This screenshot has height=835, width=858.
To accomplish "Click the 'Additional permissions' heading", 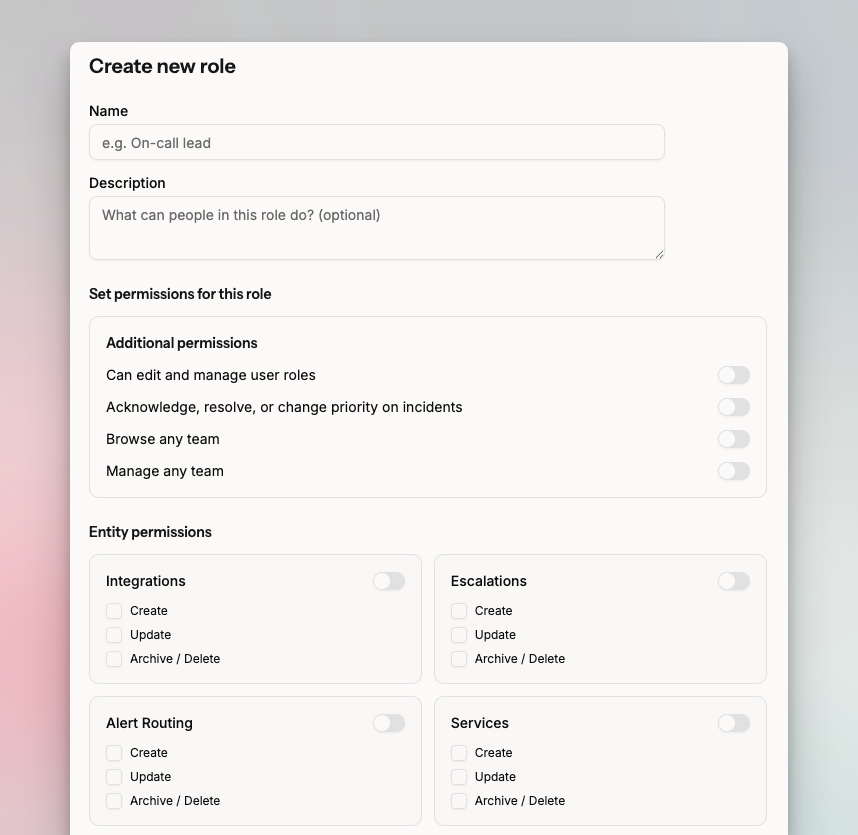I will click(182, 343).
